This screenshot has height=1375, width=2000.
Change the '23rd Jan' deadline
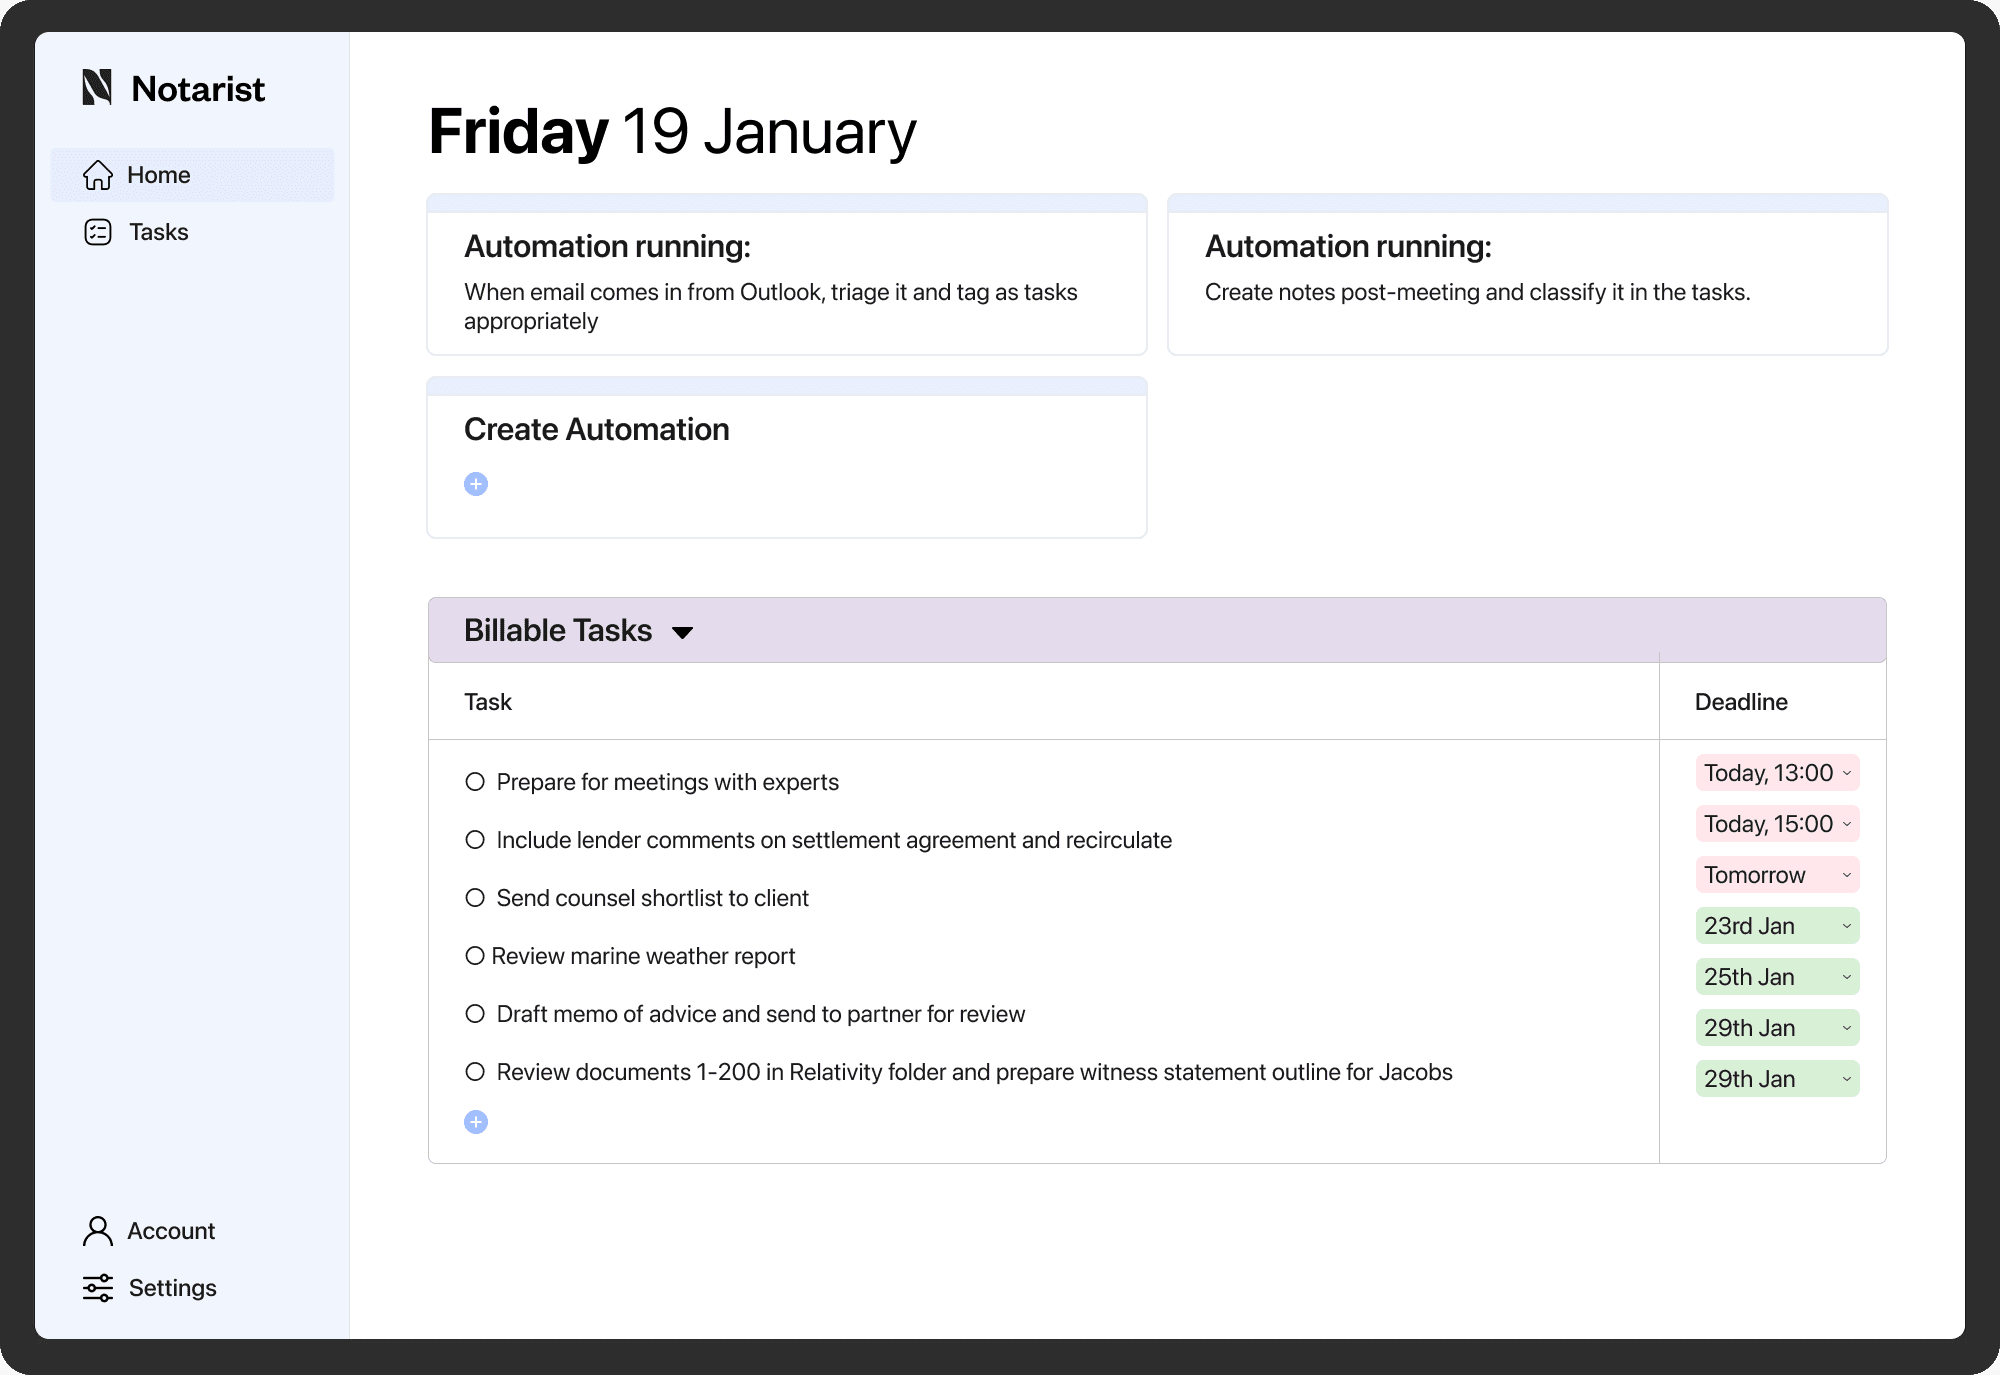click(1777, 926)
